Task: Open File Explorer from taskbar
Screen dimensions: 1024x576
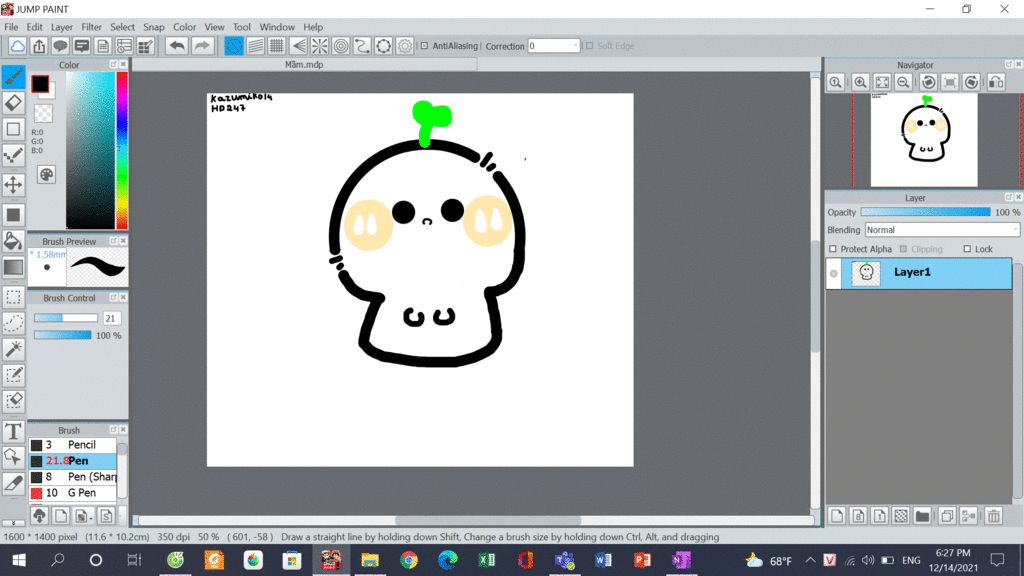Action: [x=370, y=560]
